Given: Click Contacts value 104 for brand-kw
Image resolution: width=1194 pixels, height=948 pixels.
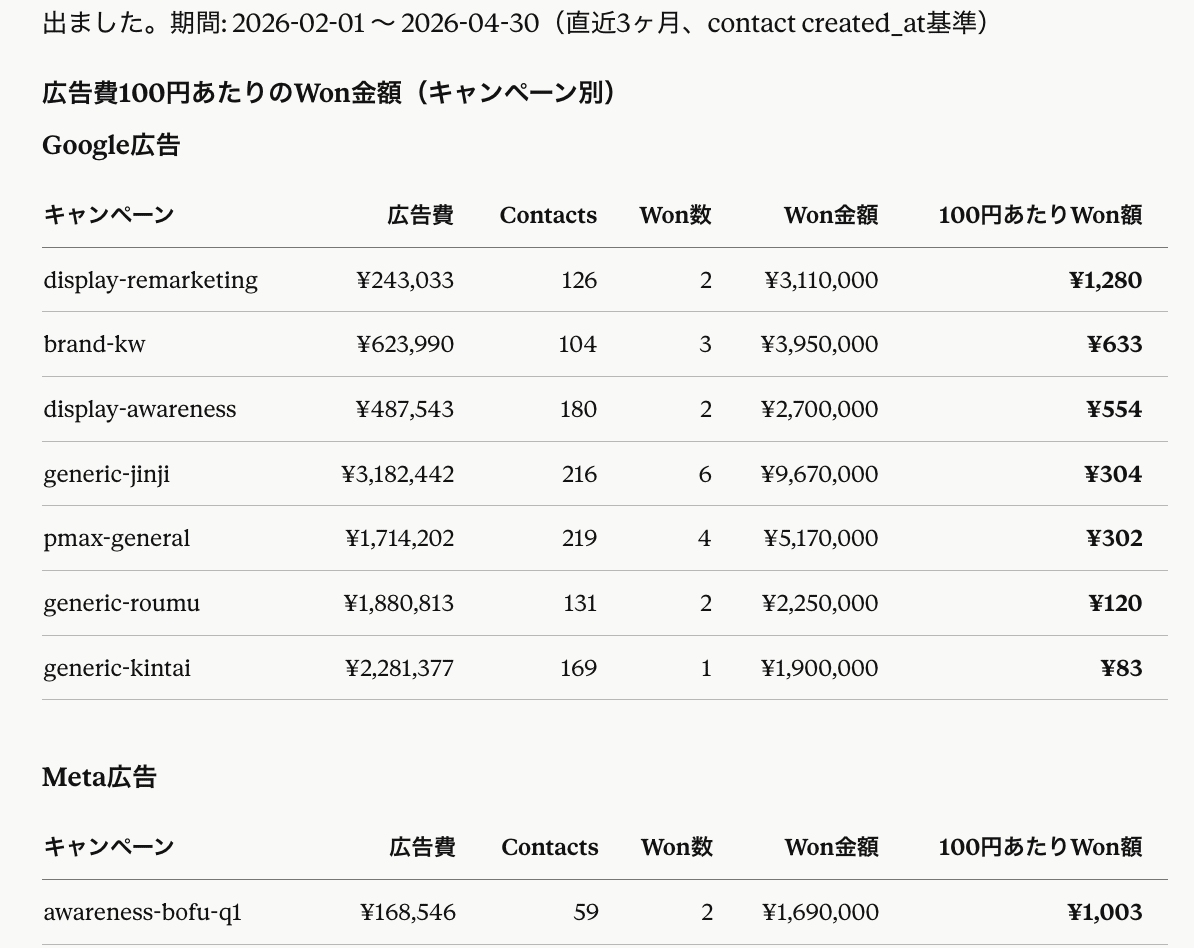Looking at the screenshot, I should 578,344.
